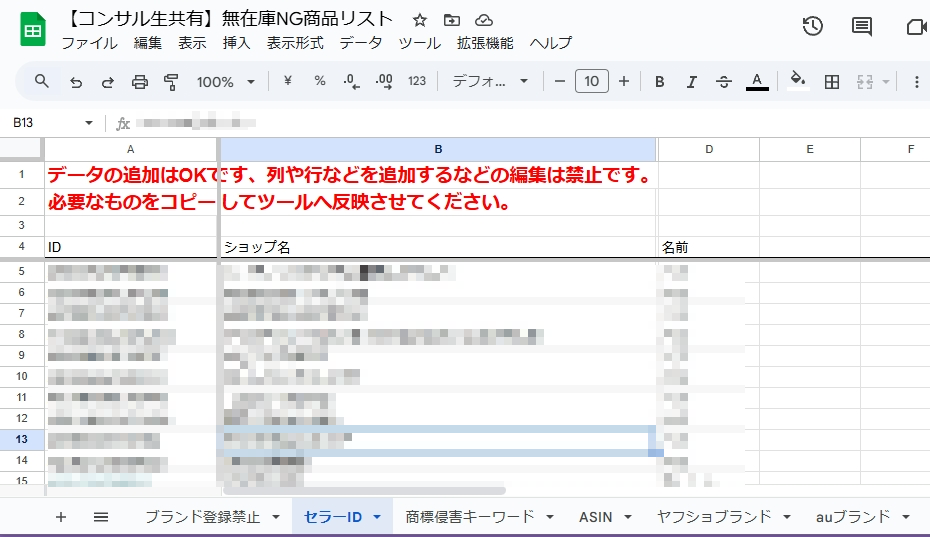Image resolution: width=930 pixels, height=537 pixels.
Task: Format as currency with ¥ button
Action: coord(288,82)
